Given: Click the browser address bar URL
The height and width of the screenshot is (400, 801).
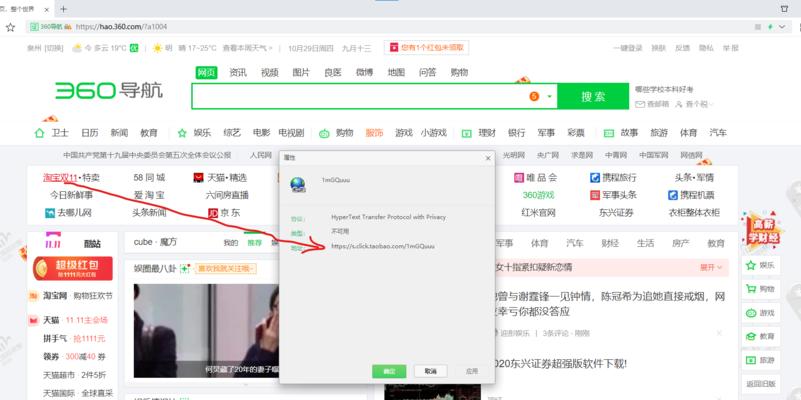Looking at the screenshot, I should (x=121, y=27).
